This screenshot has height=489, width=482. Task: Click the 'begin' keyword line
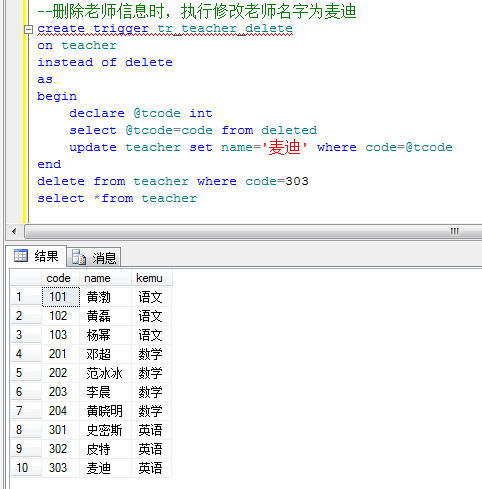(57, 97)
